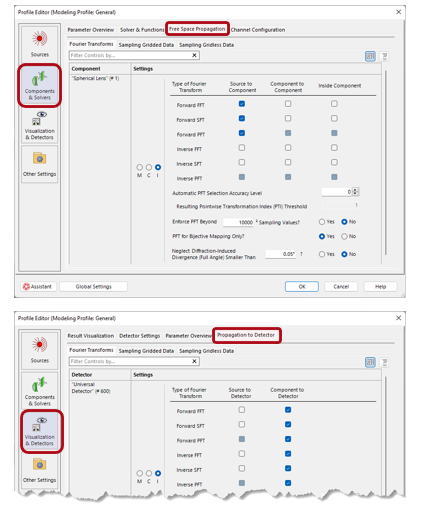
Task: Uncheck Forward SFT Component to Detector
Action: coord(288,424)
